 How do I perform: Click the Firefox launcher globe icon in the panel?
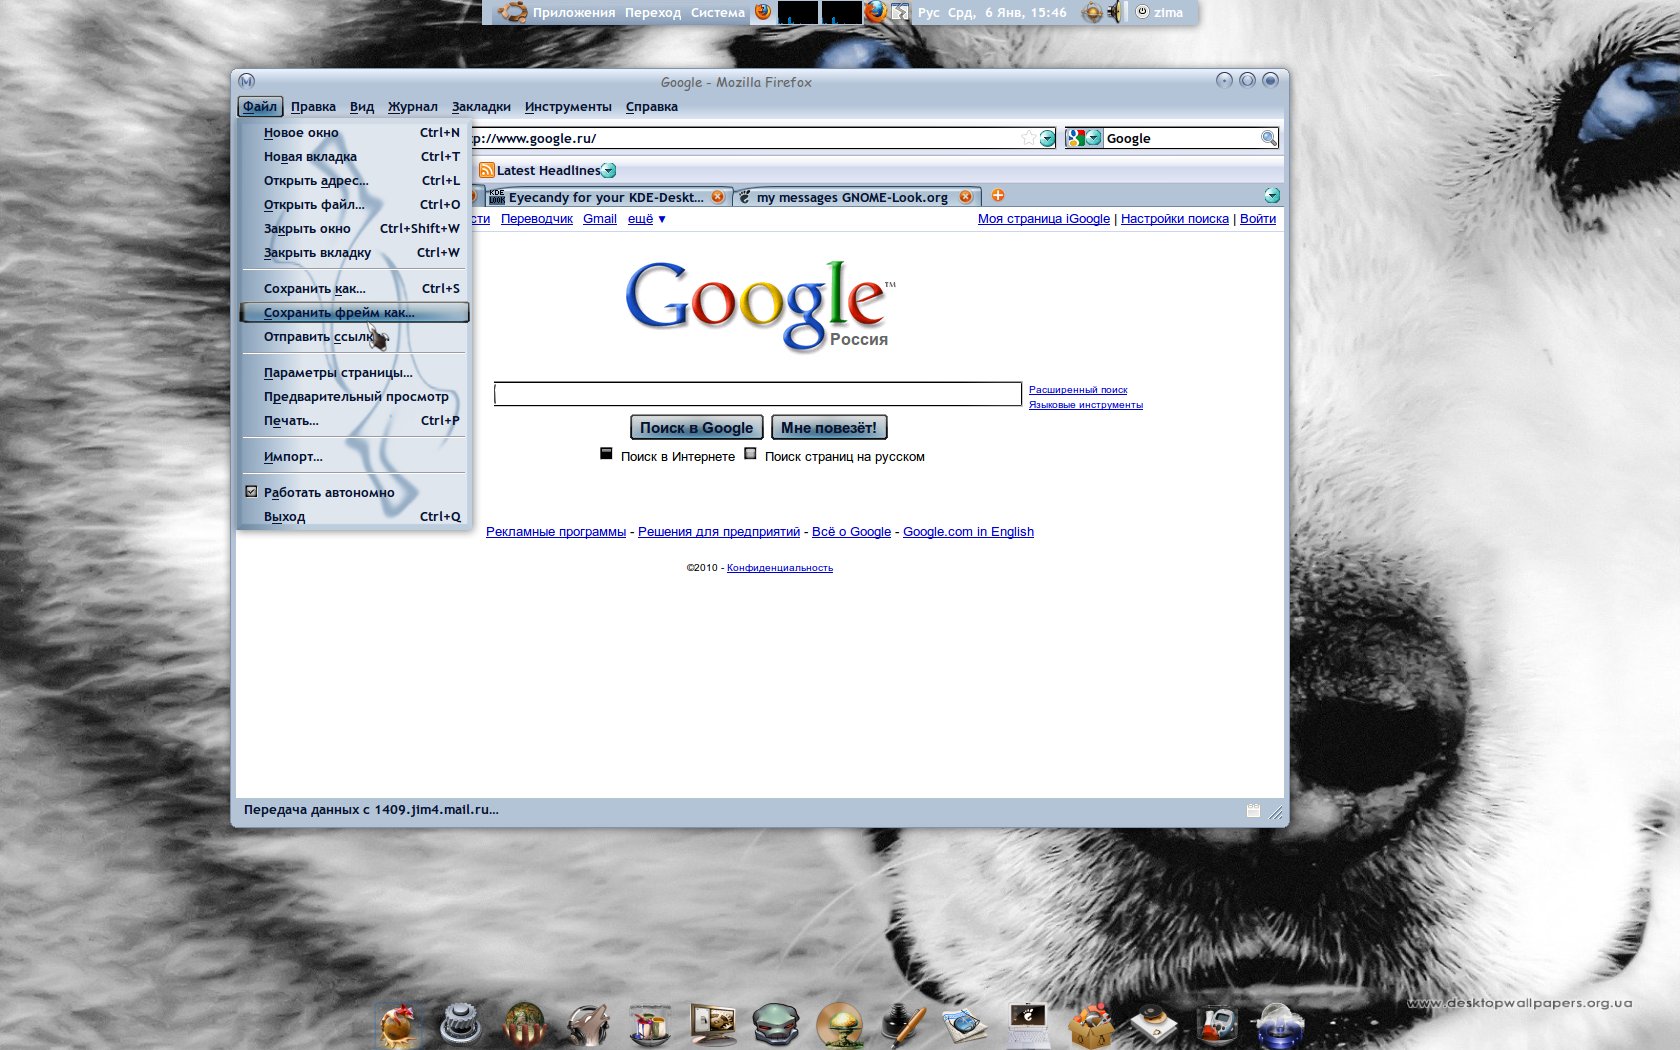click(x=763, y=12)
